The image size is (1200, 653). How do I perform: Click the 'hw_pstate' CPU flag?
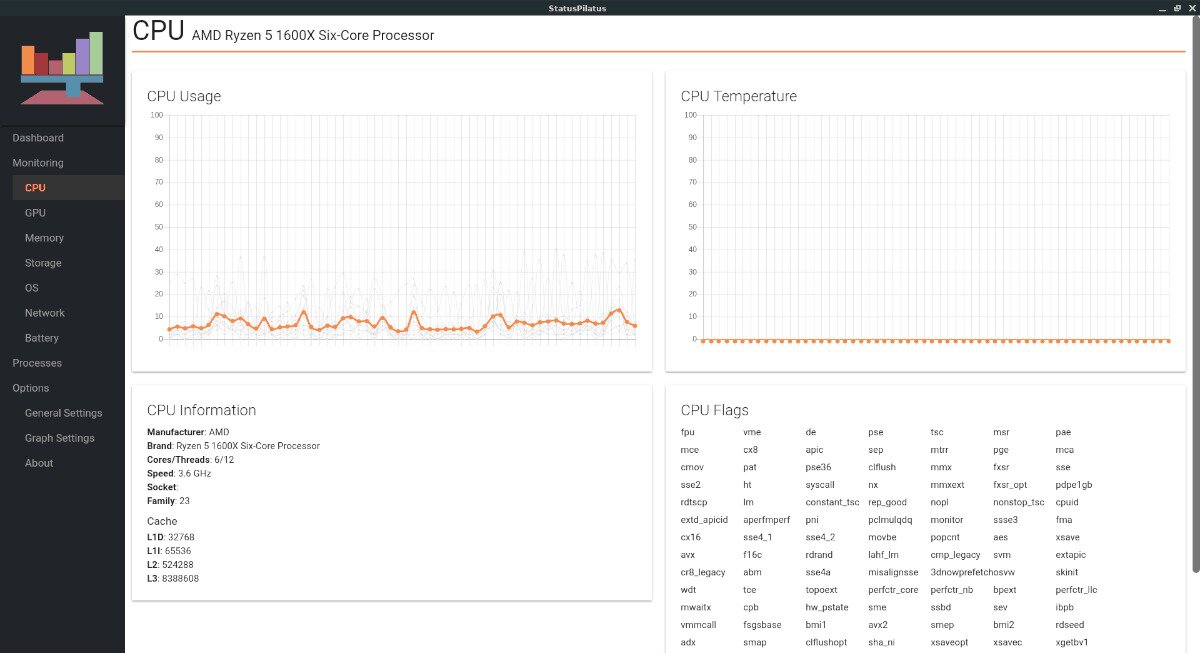click(x=826, y=607)
